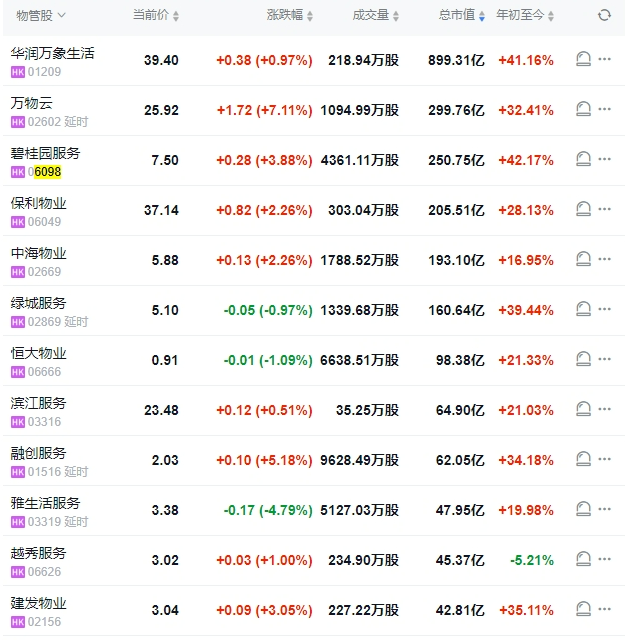625x640 pixels.
Task: Set alert bell for 越秀服务
Action: (x=583, y=559)
